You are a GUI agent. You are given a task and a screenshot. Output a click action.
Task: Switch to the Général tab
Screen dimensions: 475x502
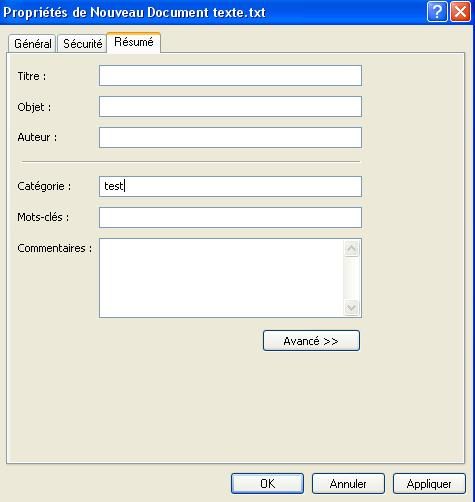click(x=32, y=44)
